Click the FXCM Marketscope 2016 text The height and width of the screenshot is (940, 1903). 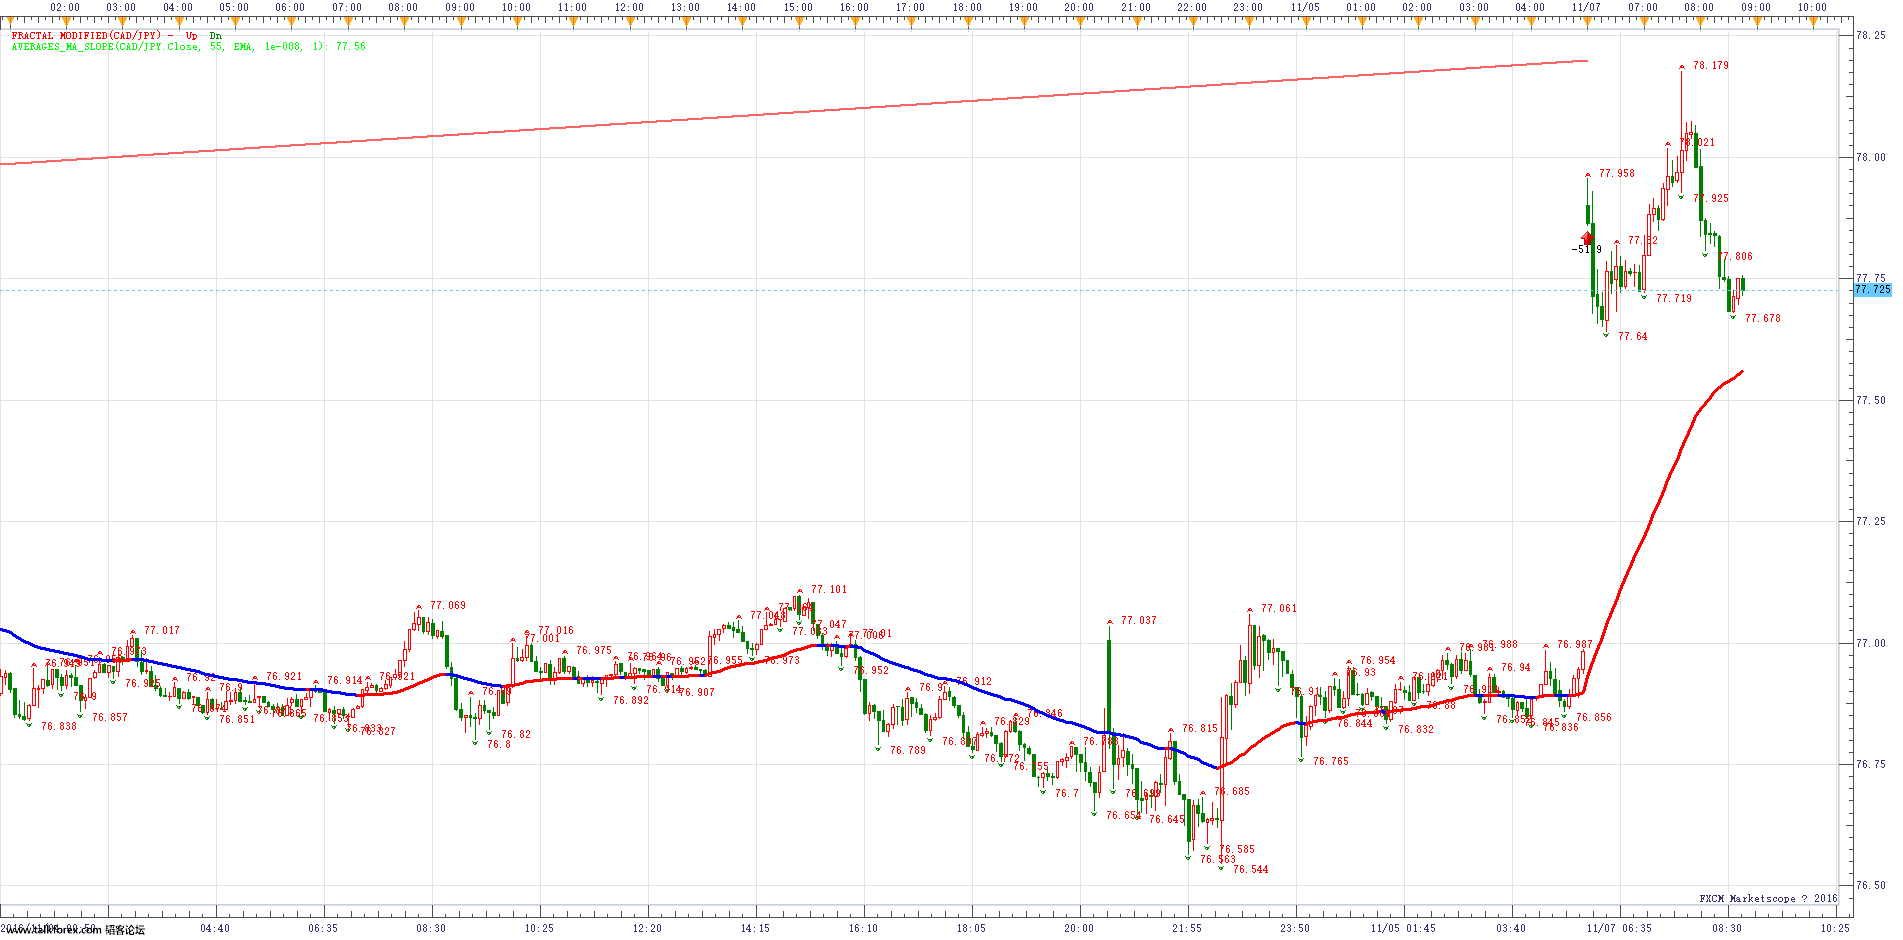(1768, 899)
